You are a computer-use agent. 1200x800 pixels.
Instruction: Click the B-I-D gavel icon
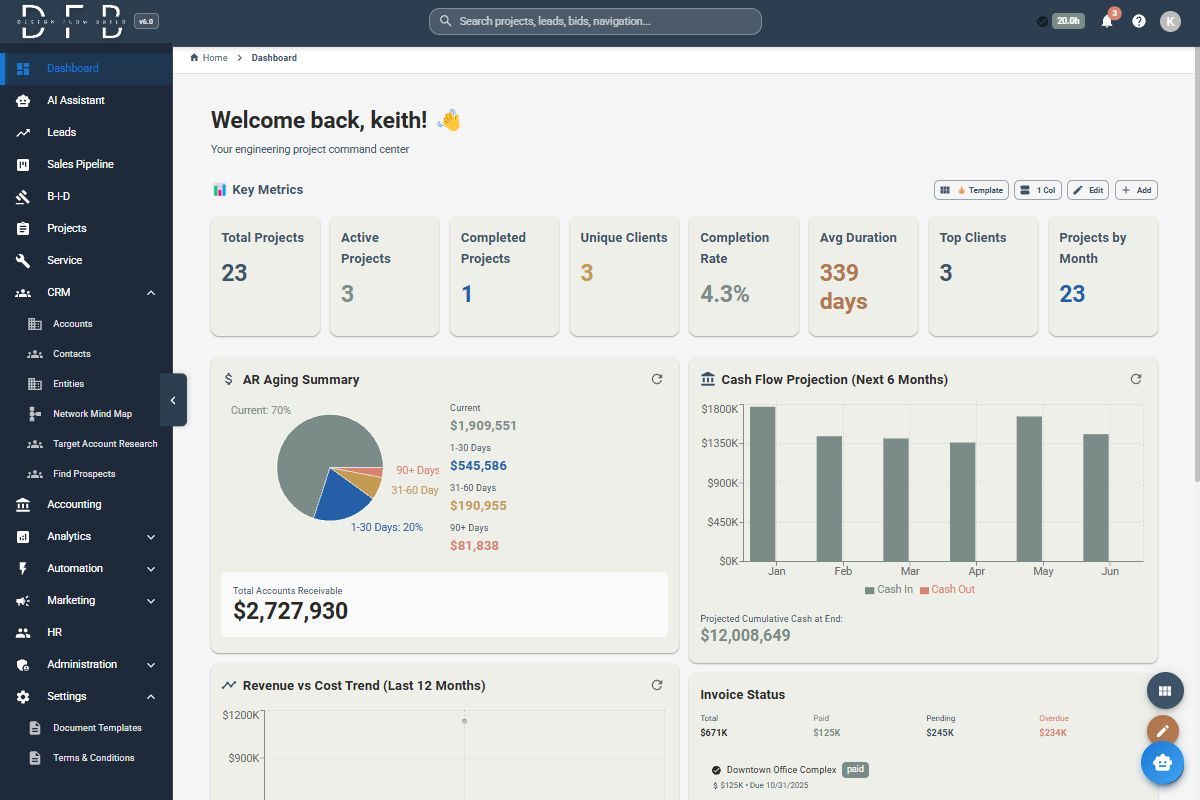23,196
